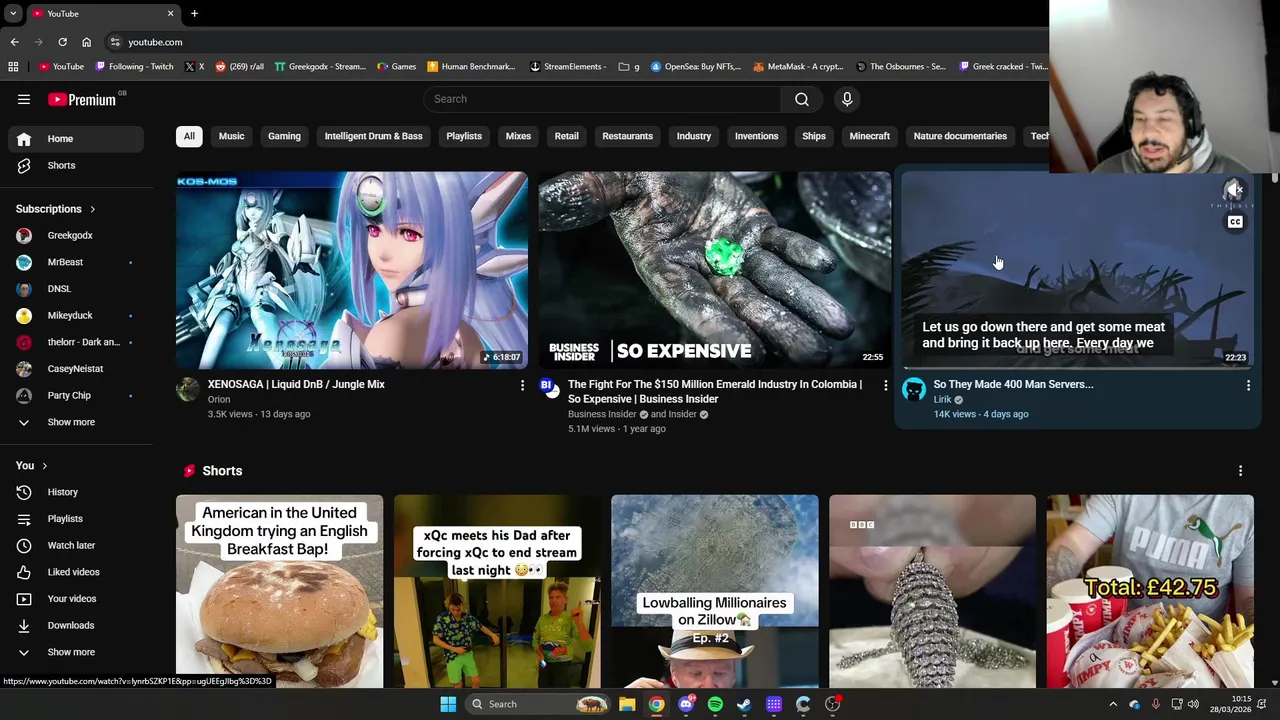Open the XENOSAGA video thumbnail
1280x720 pixels.
(x=352, y=270)
